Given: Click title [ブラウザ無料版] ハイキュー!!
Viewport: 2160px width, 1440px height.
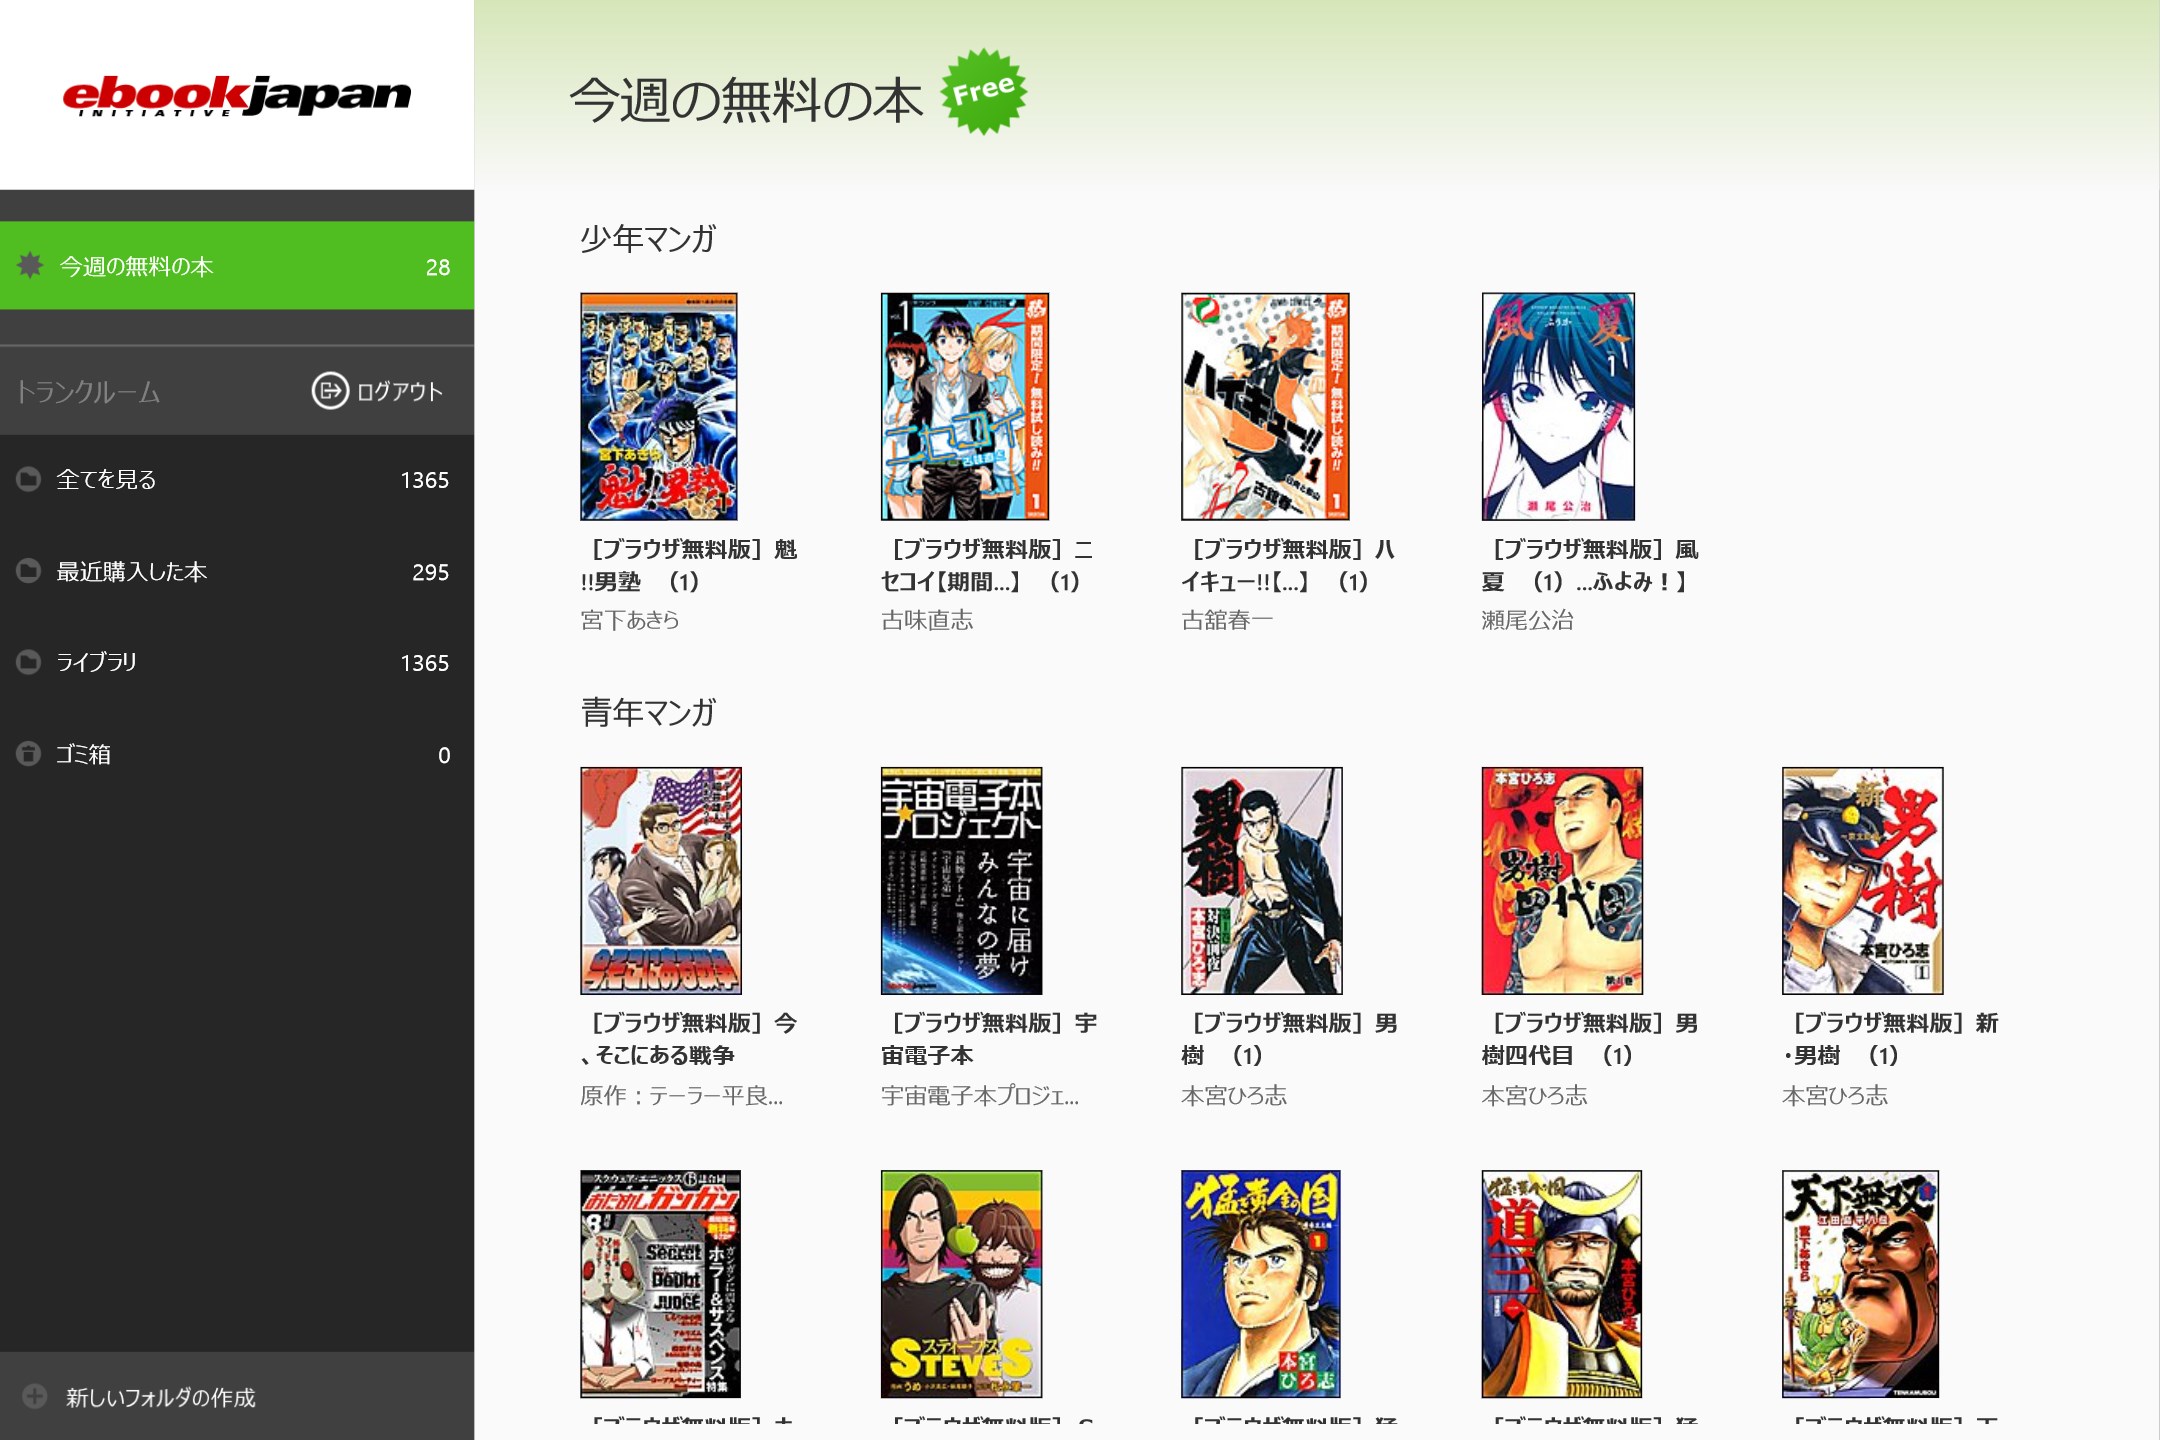Looking at the screenshot, I should (x=1288, y=565).
